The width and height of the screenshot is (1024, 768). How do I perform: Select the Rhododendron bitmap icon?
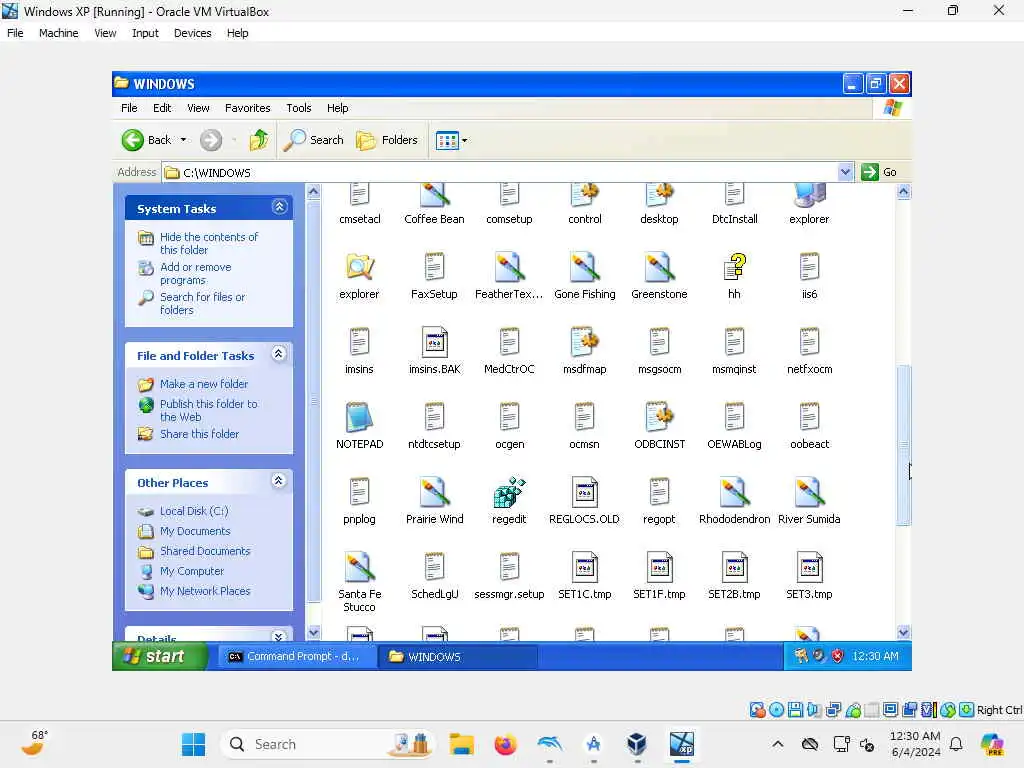pyautogui.click(x=734, y=492)
